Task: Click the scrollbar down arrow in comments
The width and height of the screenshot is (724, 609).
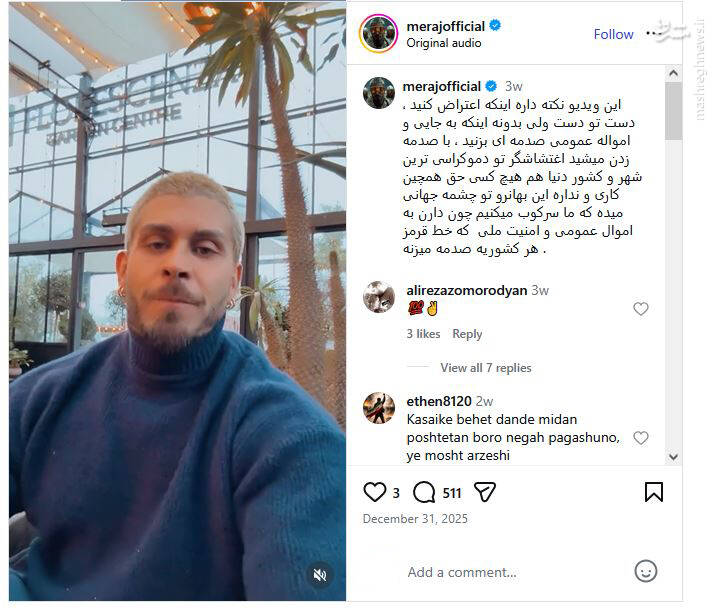Action: tap(673, 457)
